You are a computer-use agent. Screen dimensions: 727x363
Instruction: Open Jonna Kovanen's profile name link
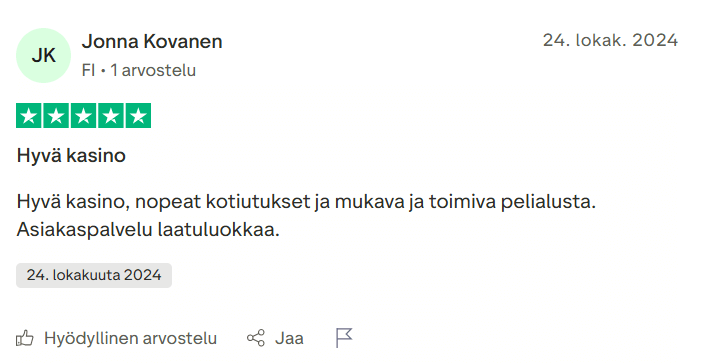coord(152,42)
